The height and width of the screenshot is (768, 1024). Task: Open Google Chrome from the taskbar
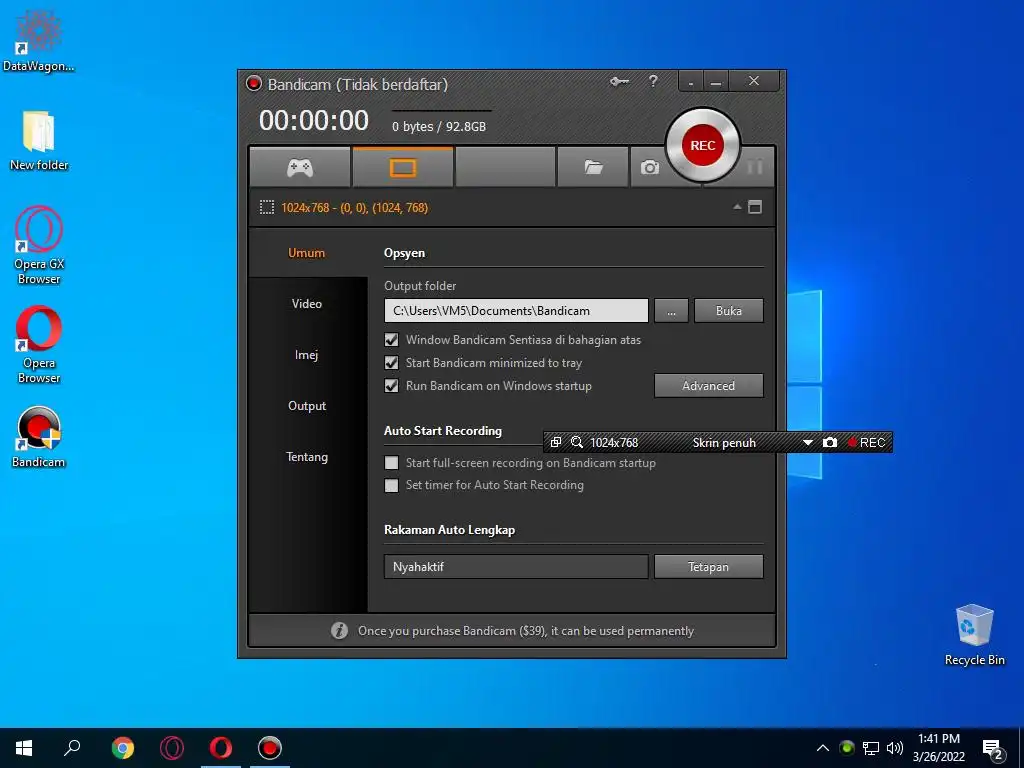123,748
